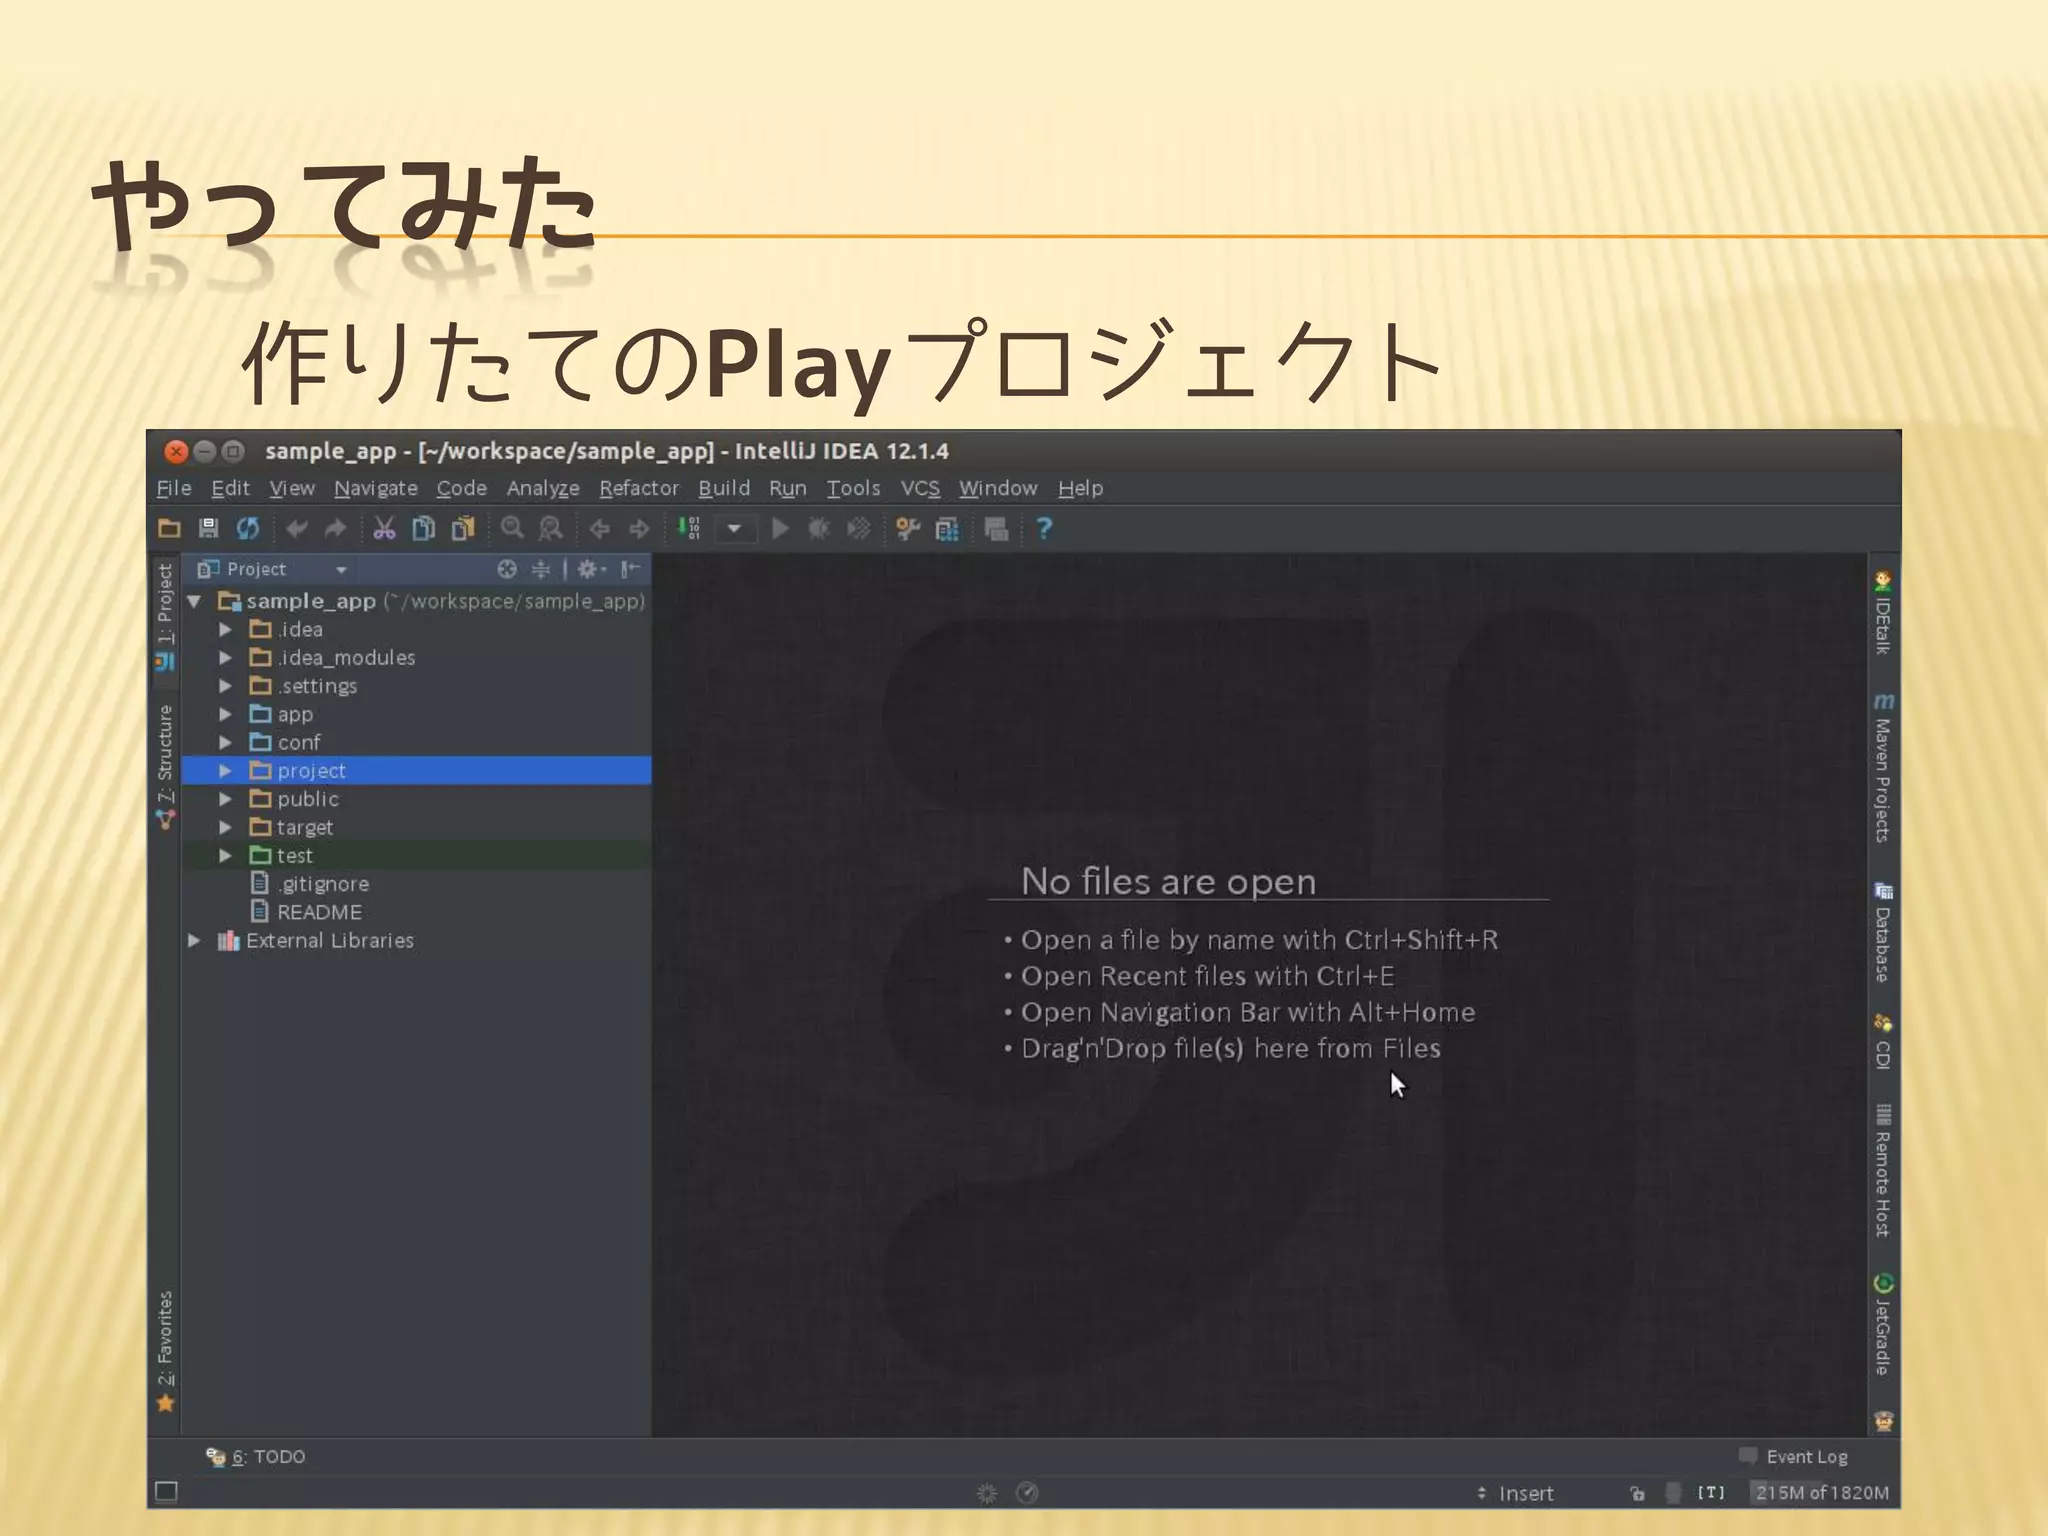
Task: Click the Replace icon in toolbar
Action: 551,528
